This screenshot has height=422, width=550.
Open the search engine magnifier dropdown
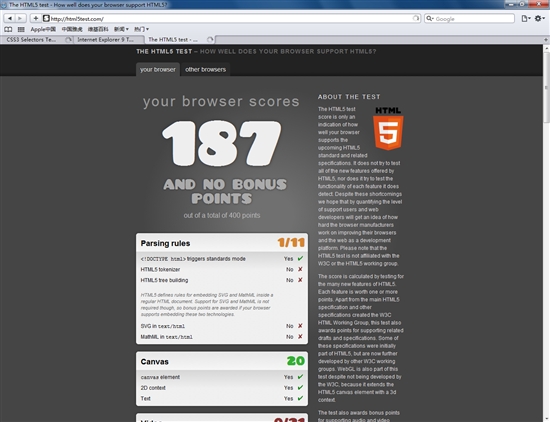pyautogui.click(x=430, y=18)
